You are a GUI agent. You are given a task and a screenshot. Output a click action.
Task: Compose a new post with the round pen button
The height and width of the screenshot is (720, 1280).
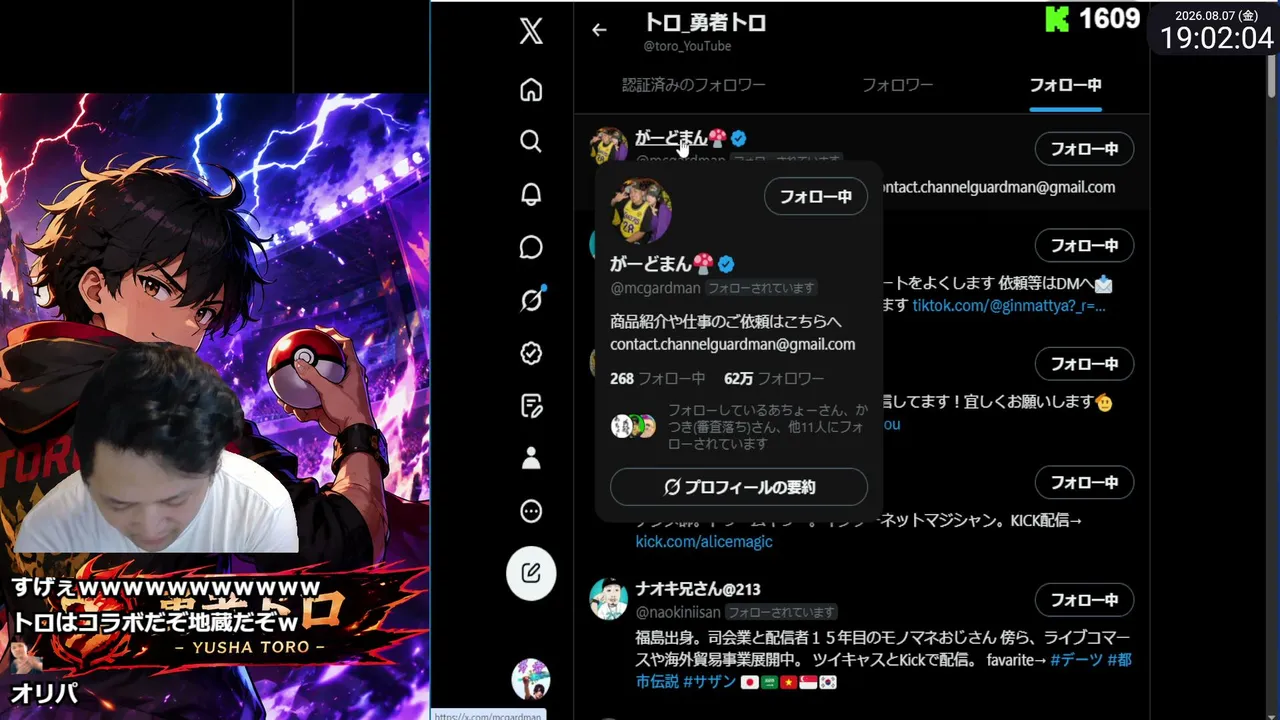tap(531, 573)
